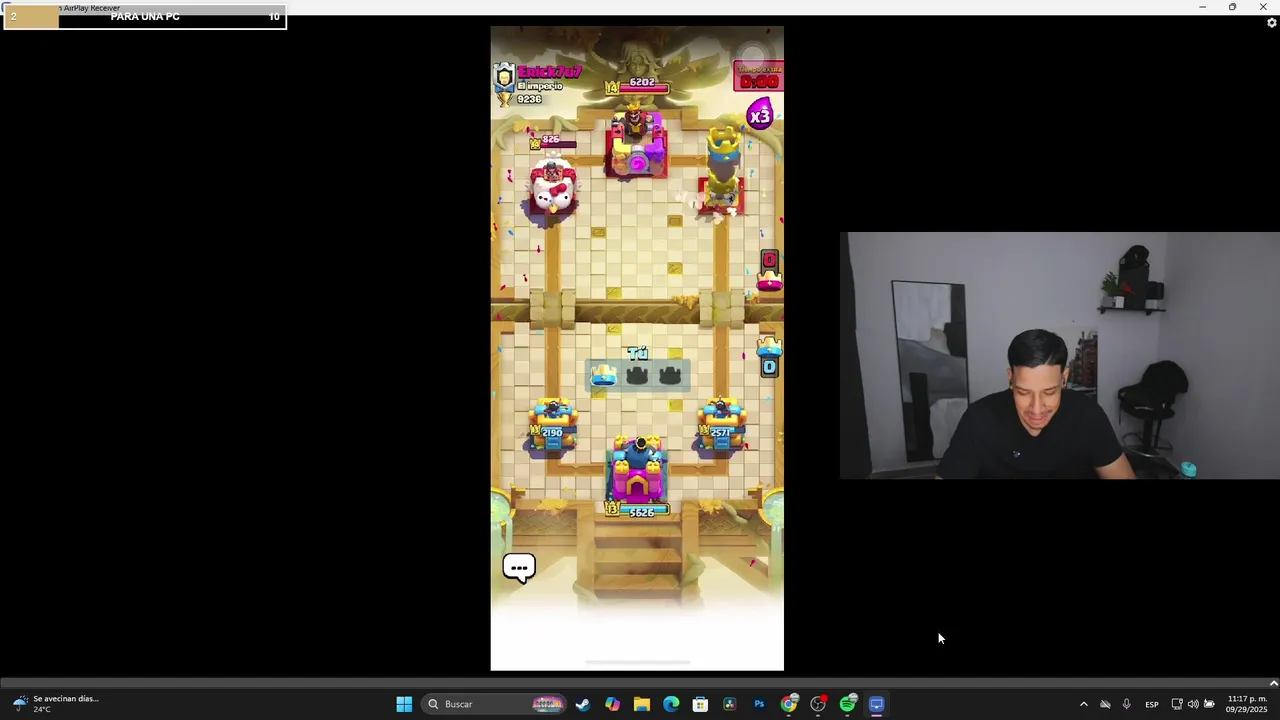Open weather widget showing 24°C
This screenshot has height=720, width=1280.
click(x=56, y=704)
